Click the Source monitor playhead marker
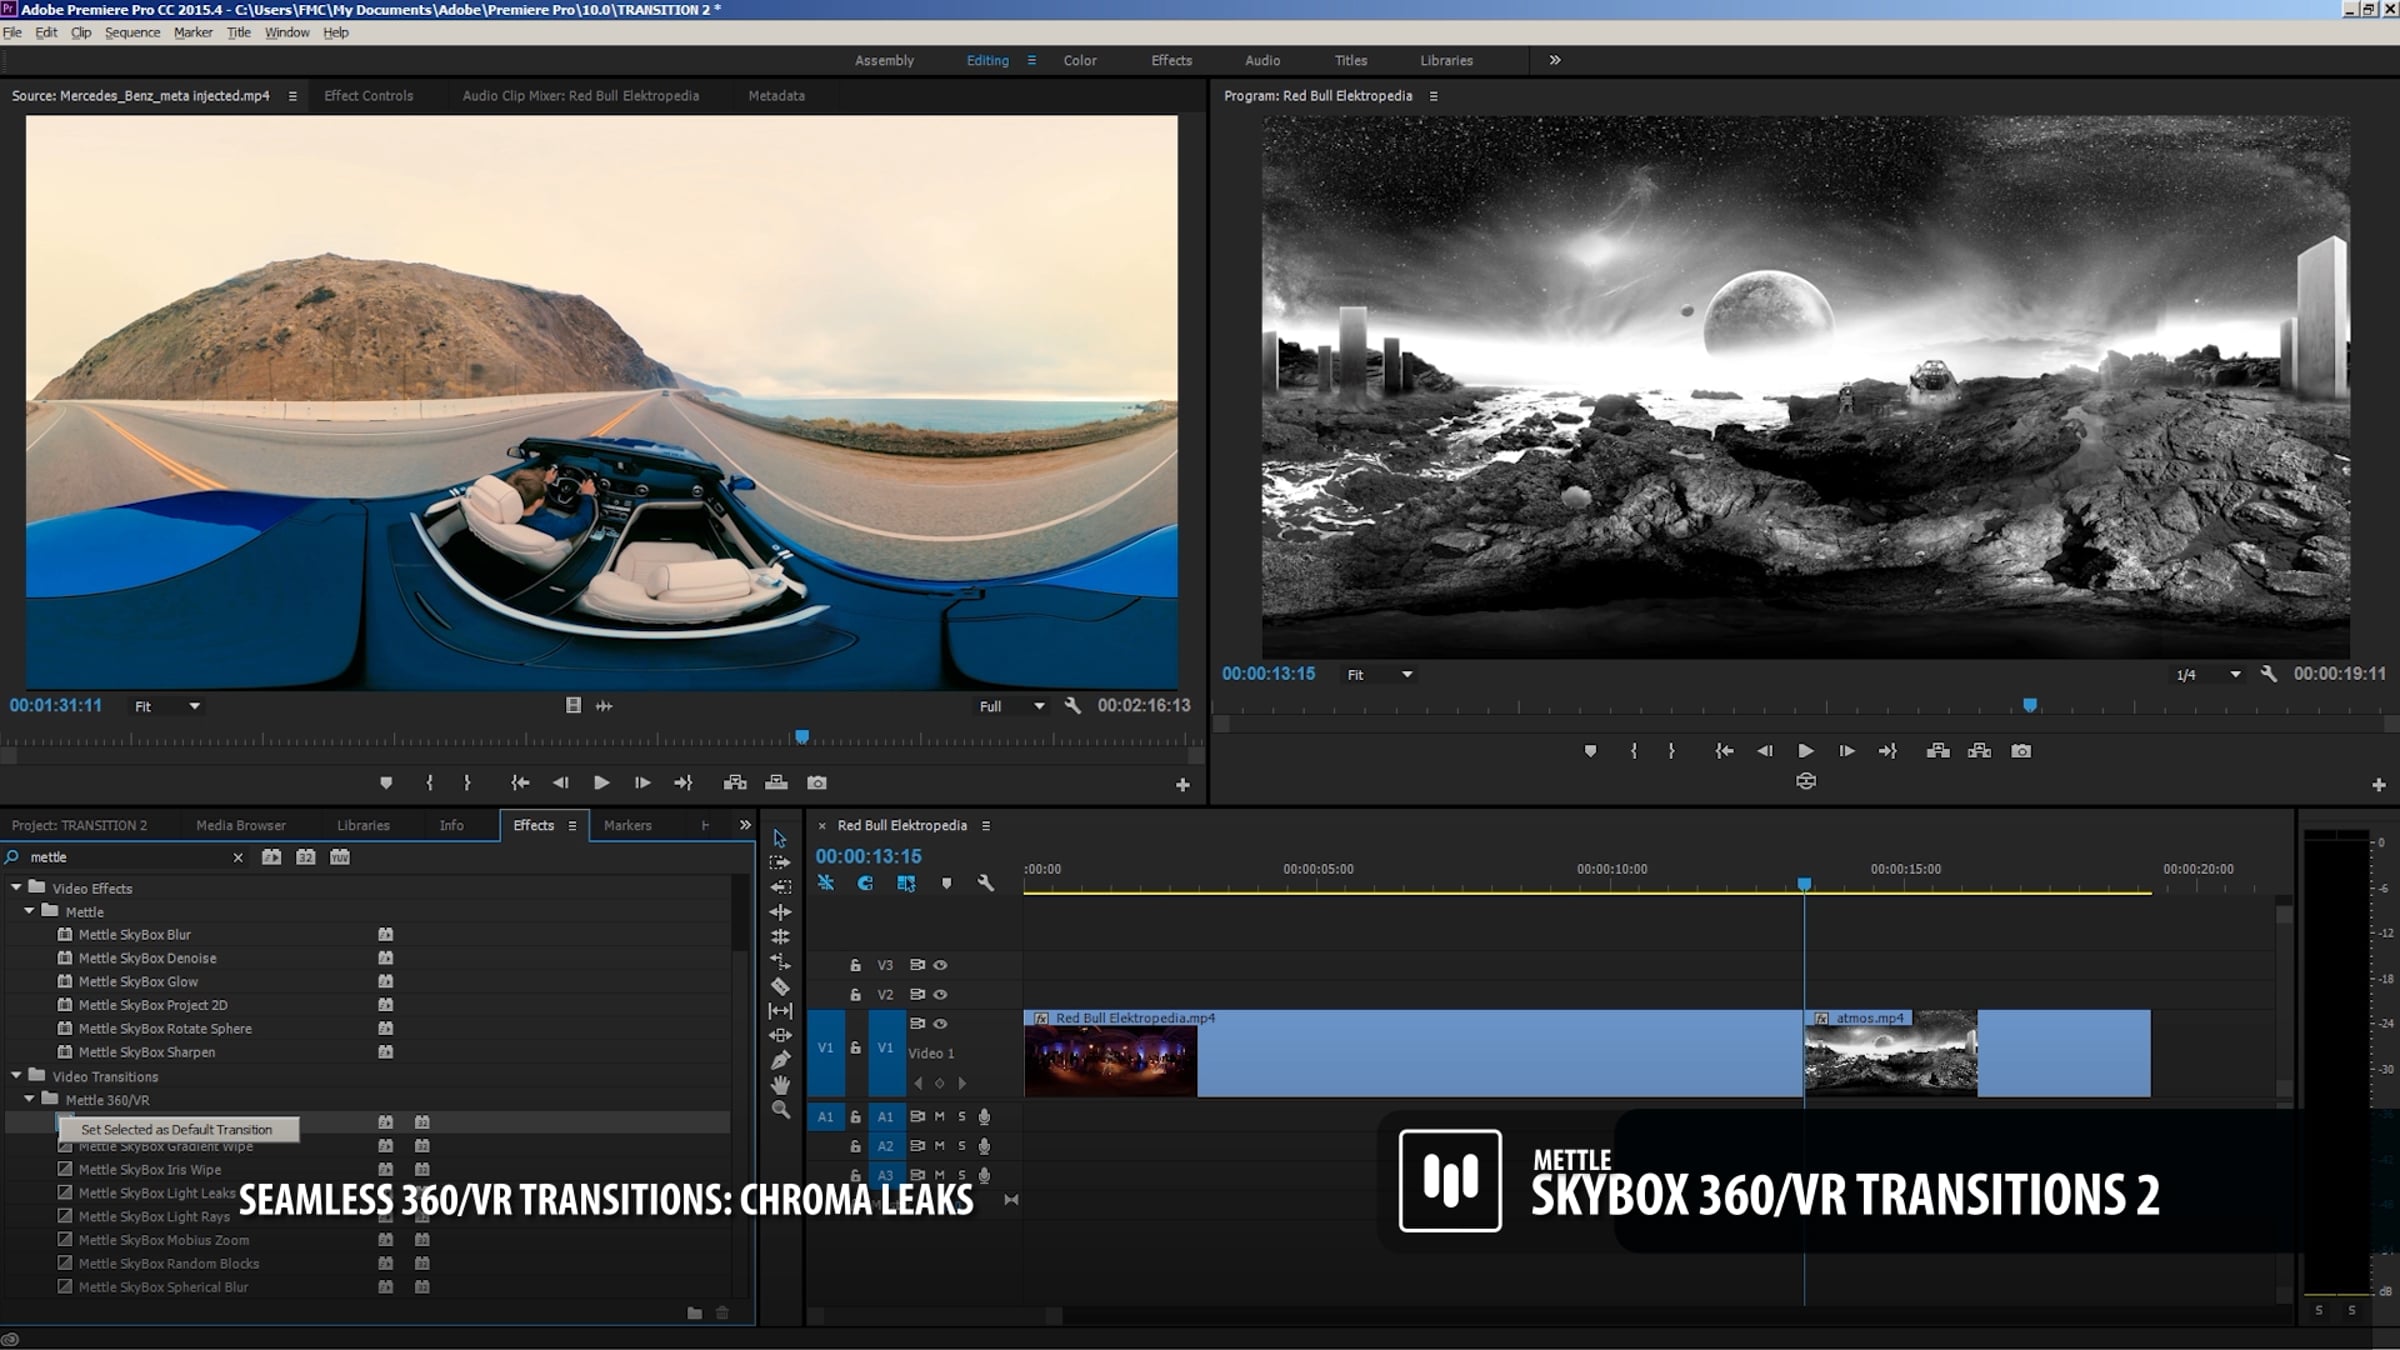Viewport: 2400px width, 1350px height. coord(802,738)
